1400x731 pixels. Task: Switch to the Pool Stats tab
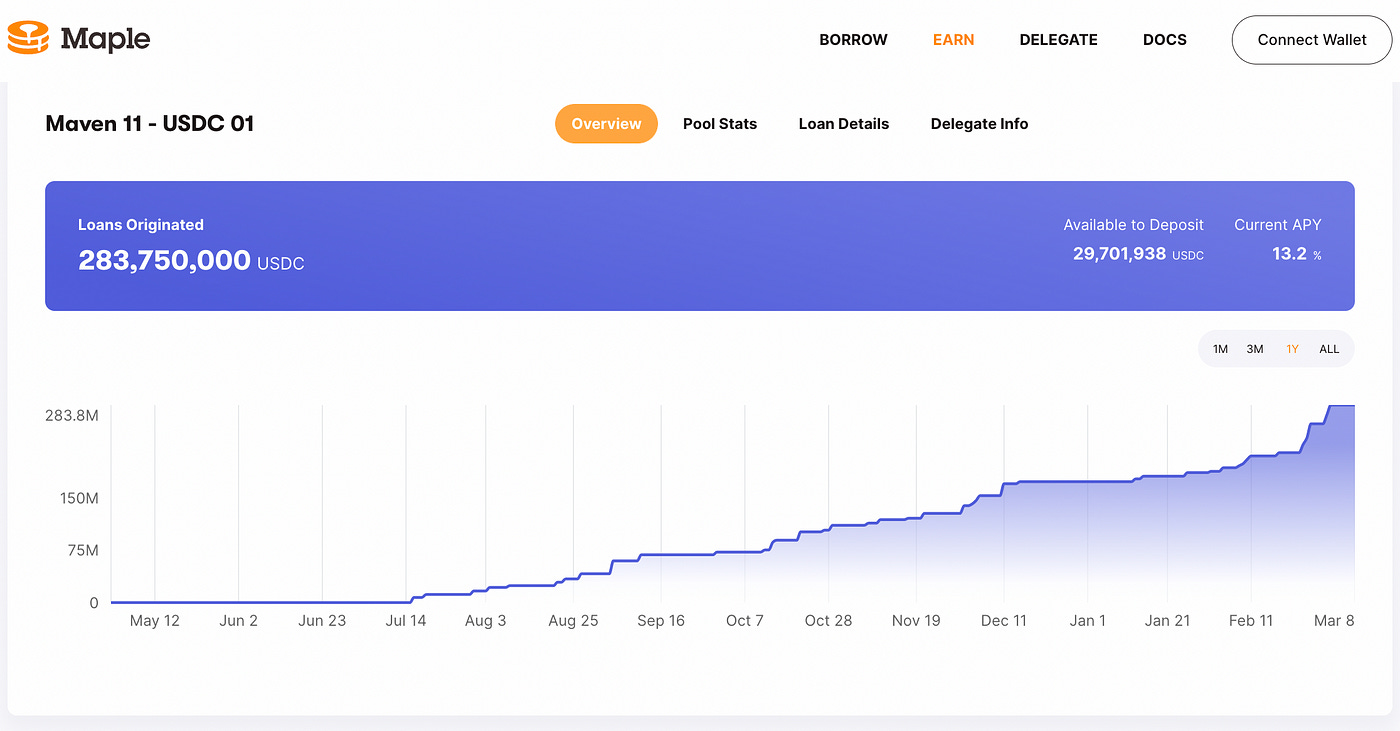(x=720, y=124)
